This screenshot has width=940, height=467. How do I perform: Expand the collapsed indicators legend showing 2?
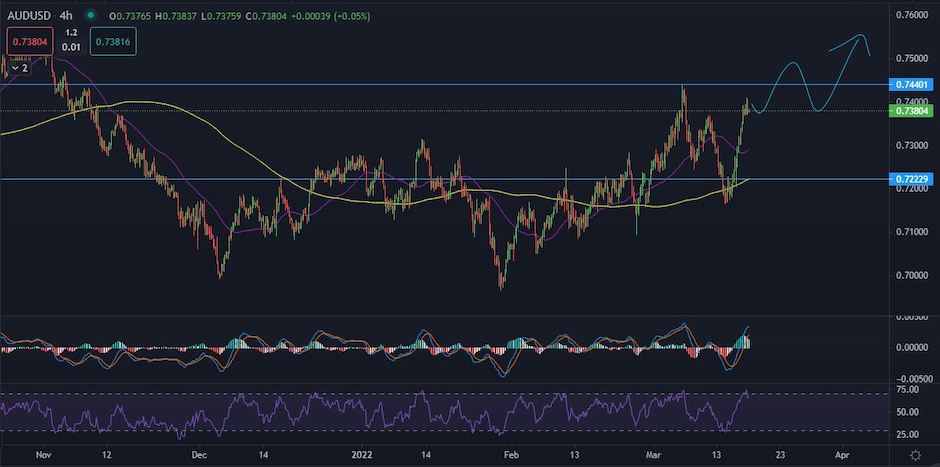[x=20, y=68]
